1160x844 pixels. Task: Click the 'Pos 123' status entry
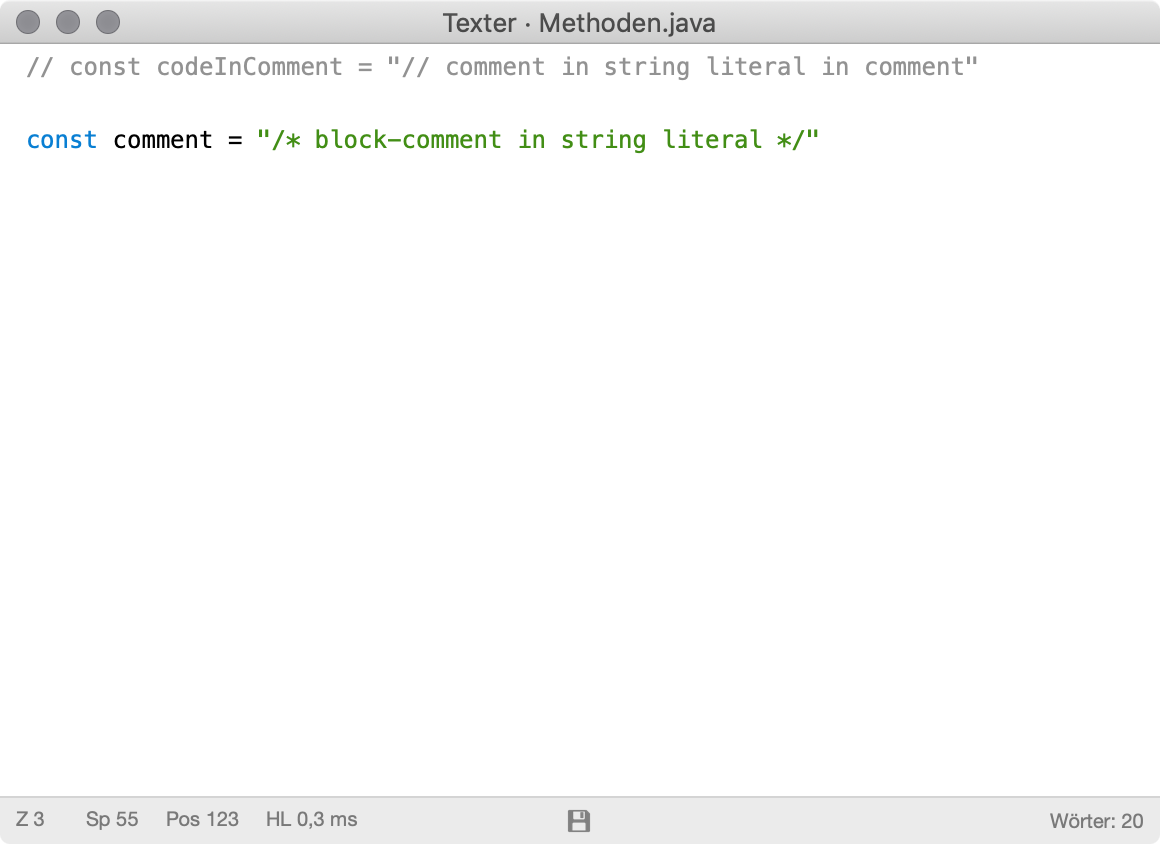coord(202,820)
